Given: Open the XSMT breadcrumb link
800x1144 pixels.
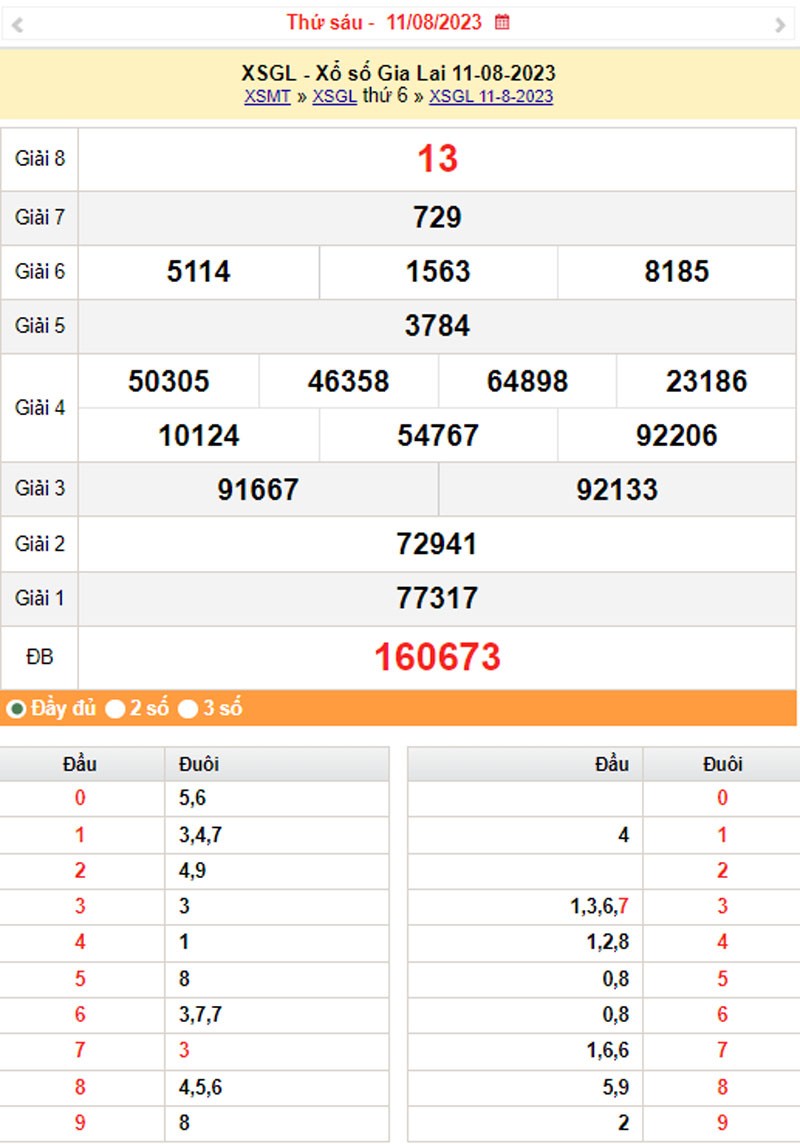Looking at the screenshot, I should tap(267, 97).
